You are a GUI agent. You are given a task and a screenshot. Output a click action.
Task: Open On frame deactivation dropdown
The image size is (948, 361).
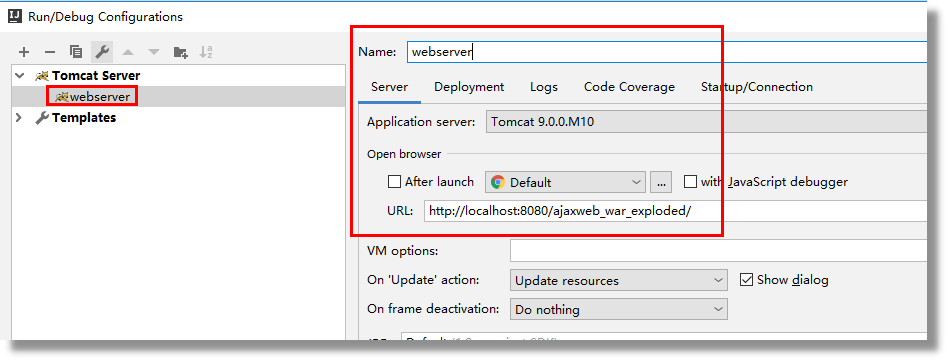coord(618,309)
